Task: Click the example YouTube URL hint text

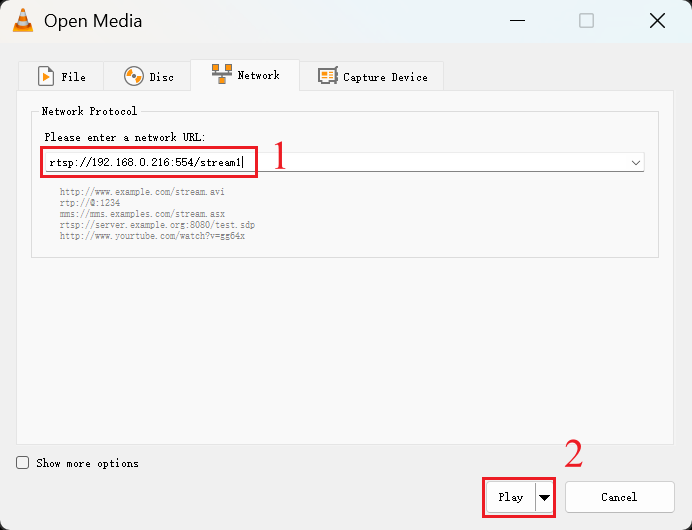Action: 152,236
